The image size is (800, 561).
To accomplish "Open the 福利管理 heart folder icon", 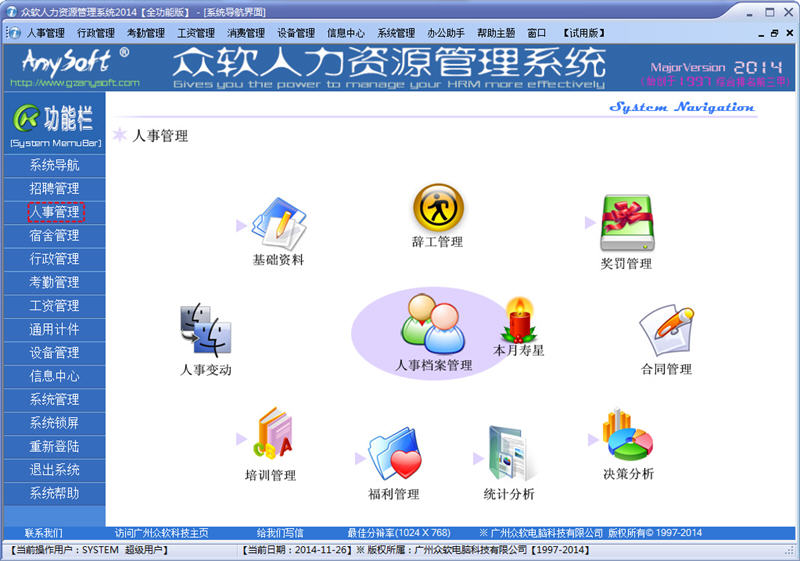I will click(x=395, y=454).
